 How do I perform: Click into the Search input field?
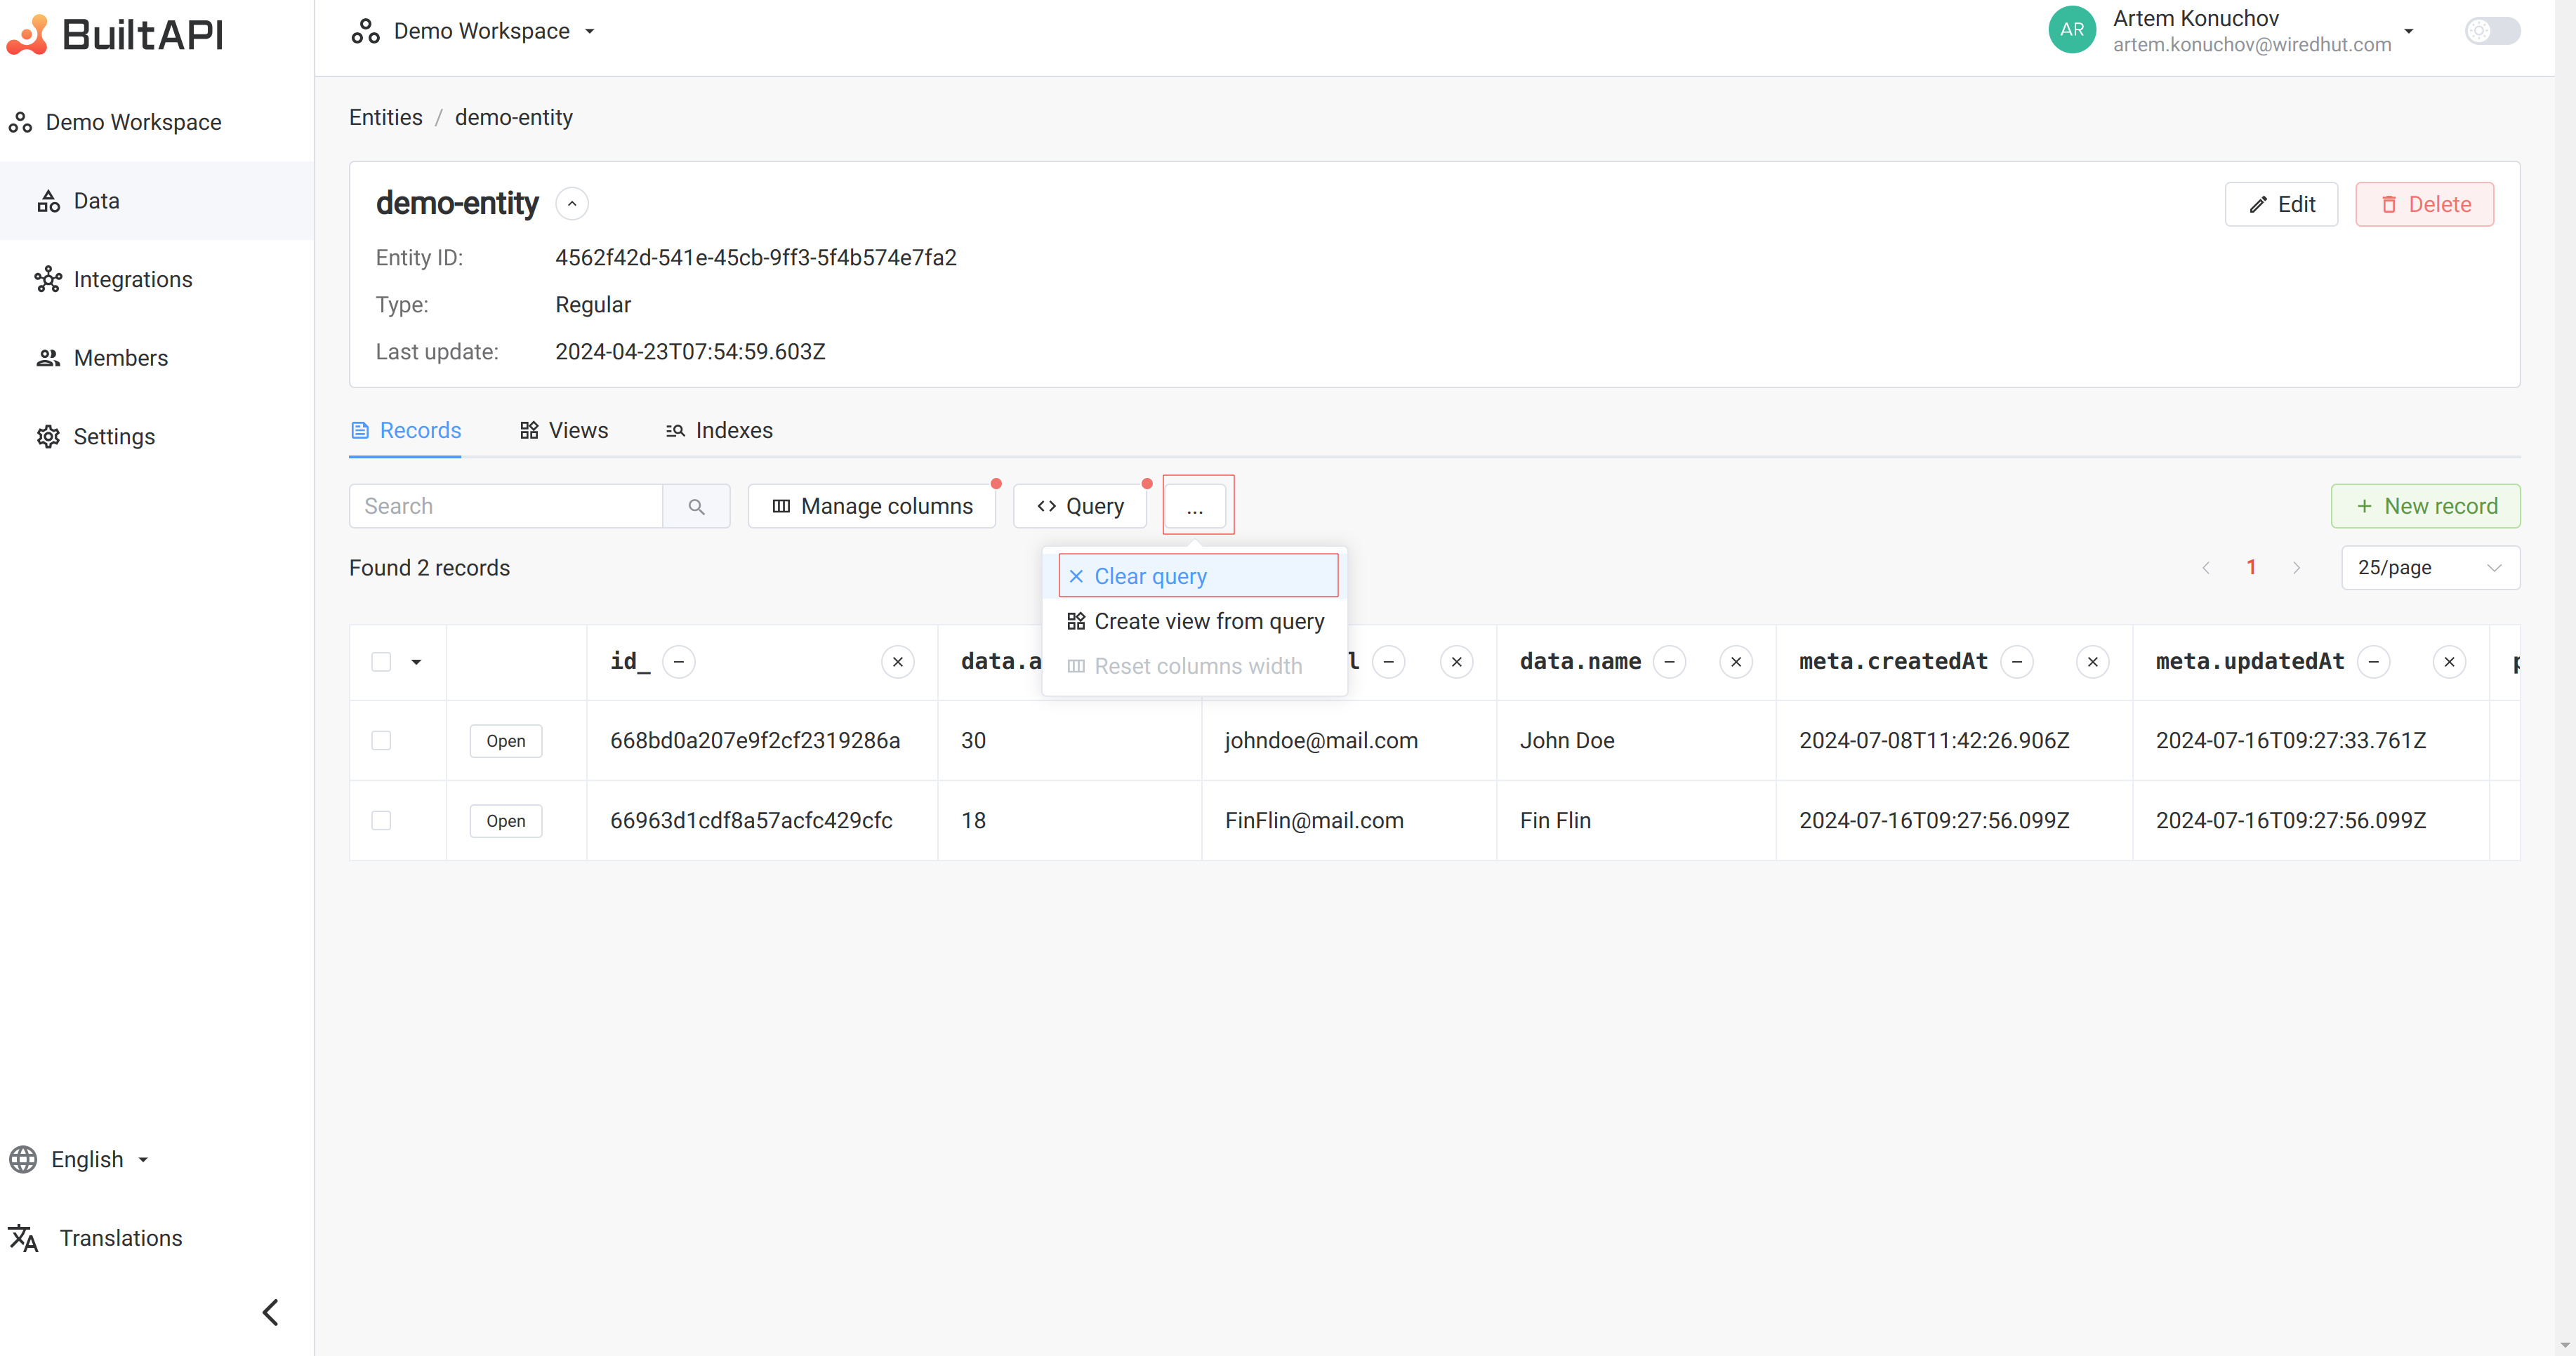click(x=506, y=506)
